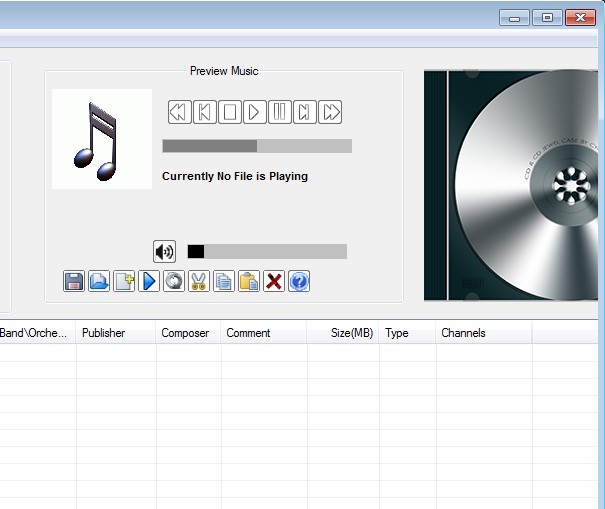The height and width of the screenshot is (509, 605).
Task: Click the playback progress bar
Action: tap(256, 146)
